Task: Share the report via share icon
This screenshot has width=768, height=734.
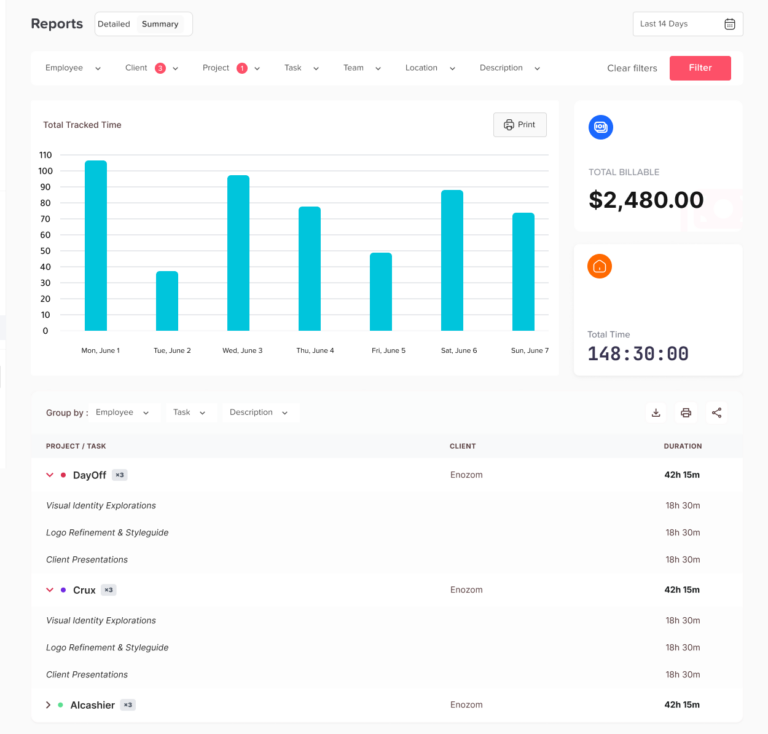Action: (717, 413)
